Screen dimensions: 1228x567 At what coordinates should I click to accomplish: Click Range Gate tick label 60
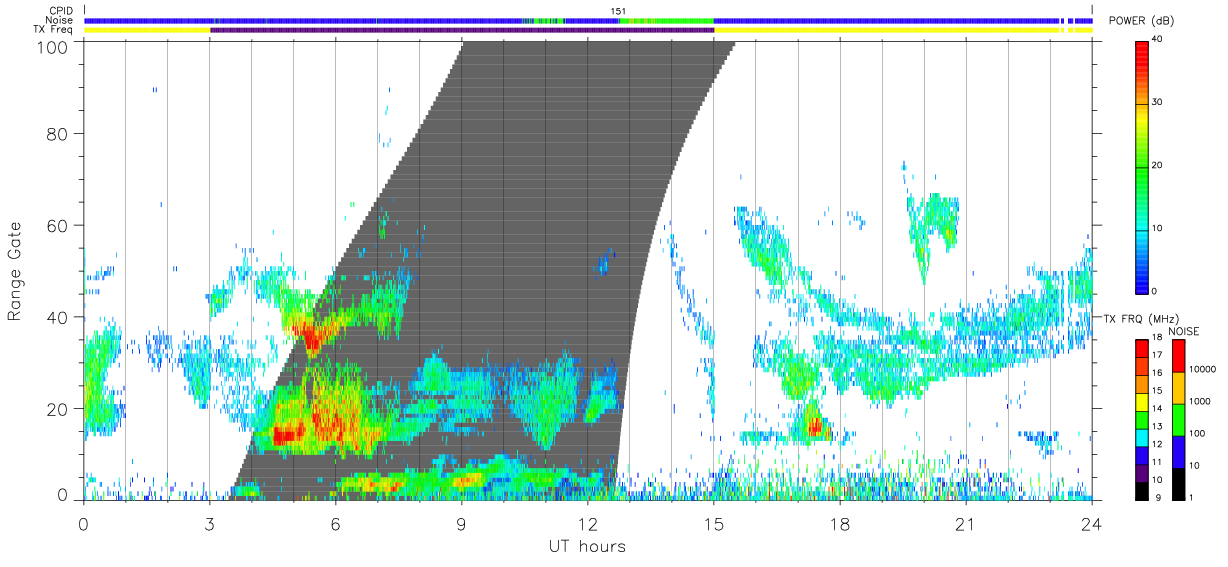pyautogui.click(x=59, y=225)
